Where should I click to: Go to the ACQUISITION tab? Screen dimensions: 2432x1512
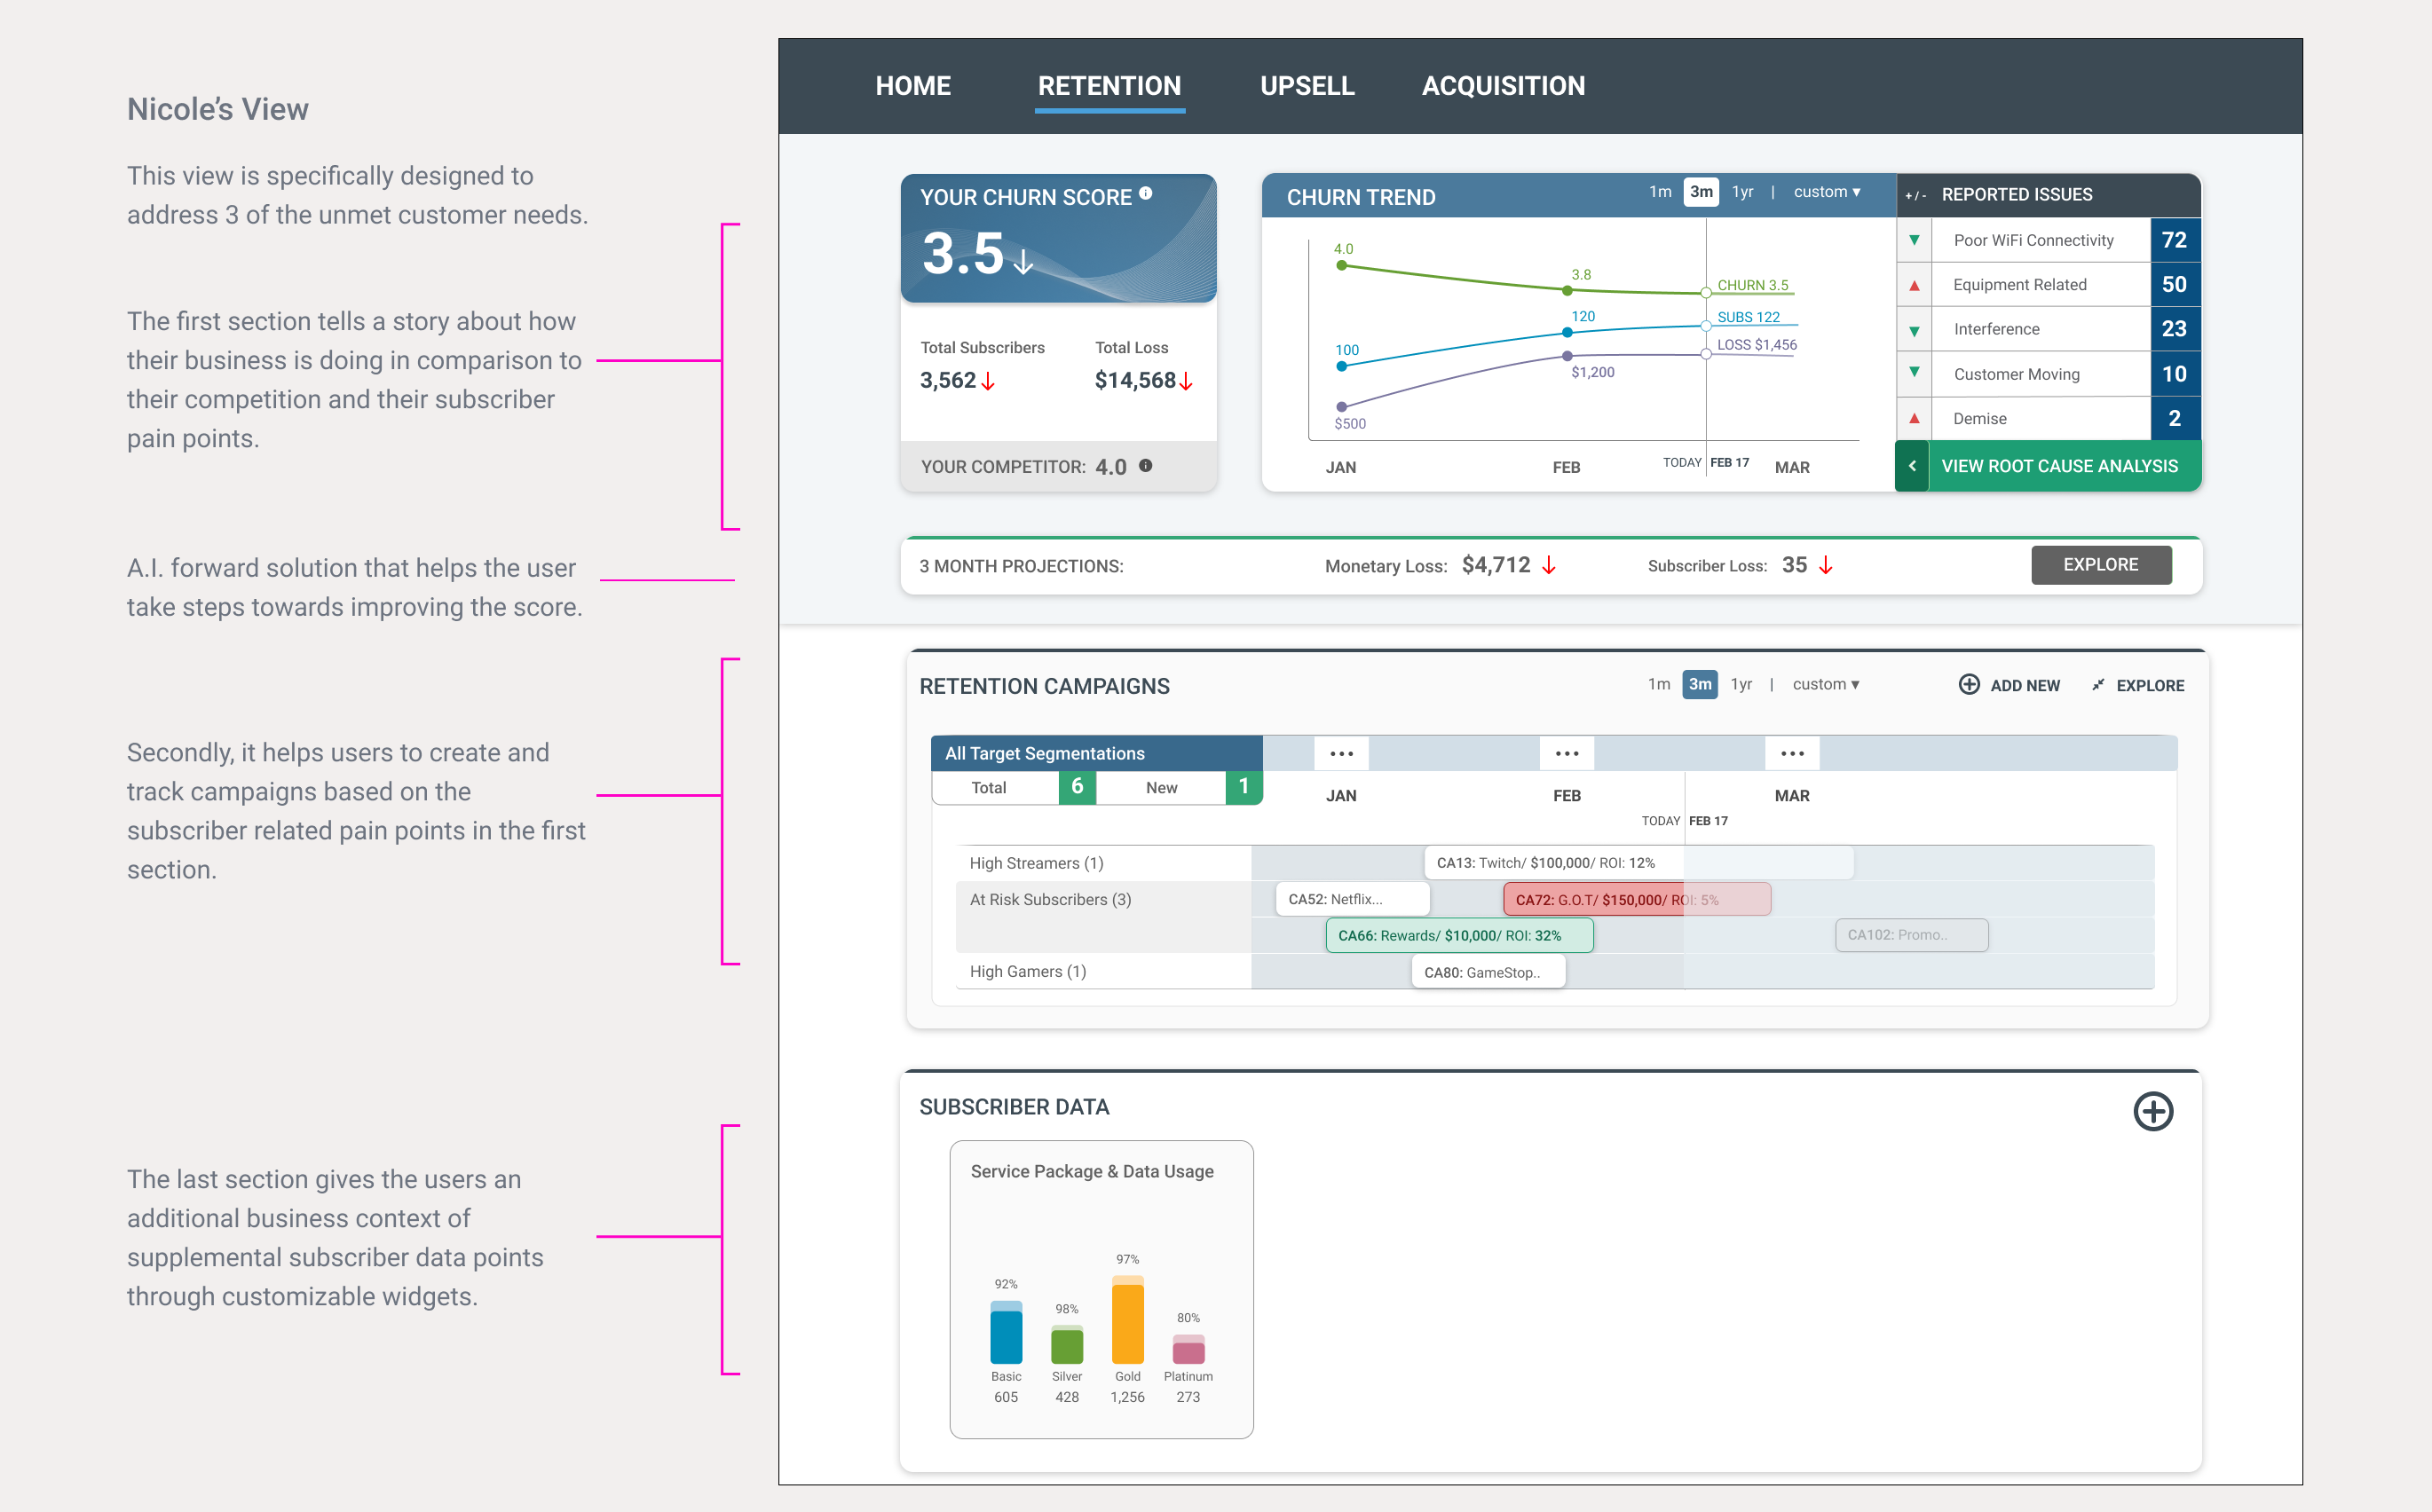(x=1503, y=86)
